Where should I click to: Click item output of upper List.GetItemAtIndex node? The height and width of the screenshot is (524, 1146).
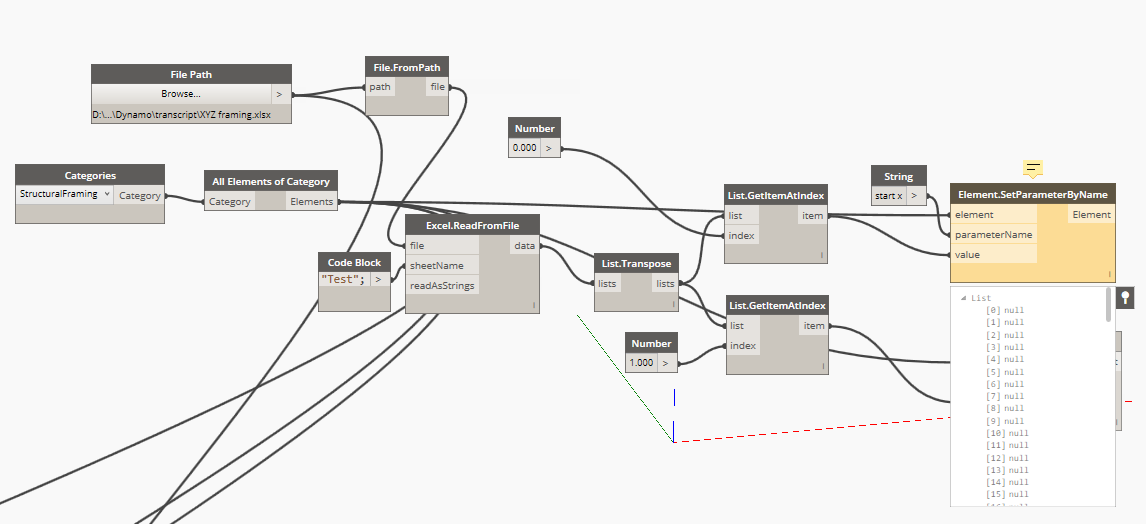click(812, 216)
